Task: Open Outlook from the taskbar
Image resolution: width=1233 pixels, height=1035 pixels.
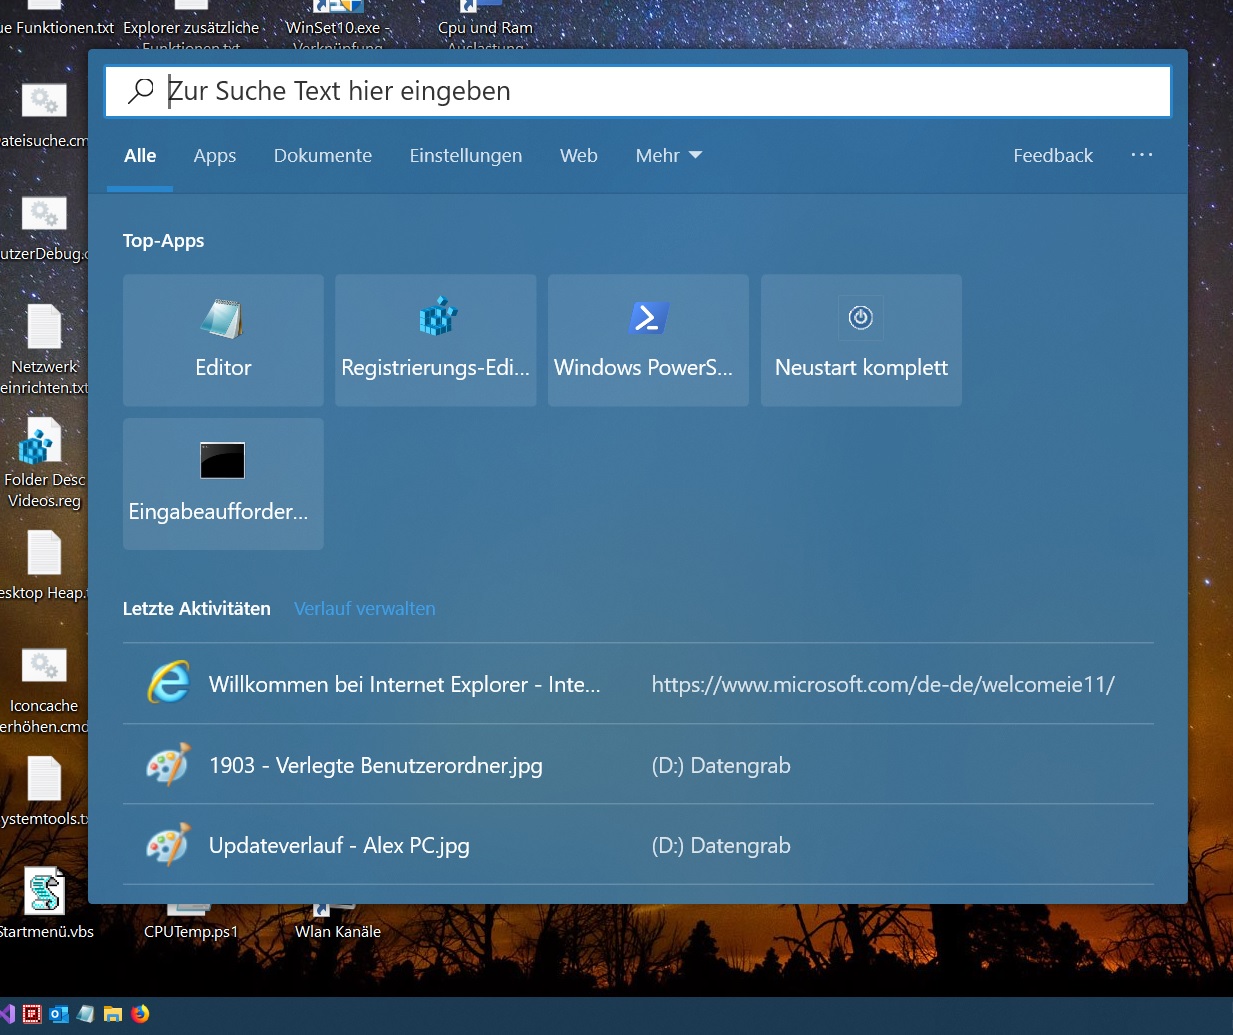Action: pos(59,1014)
